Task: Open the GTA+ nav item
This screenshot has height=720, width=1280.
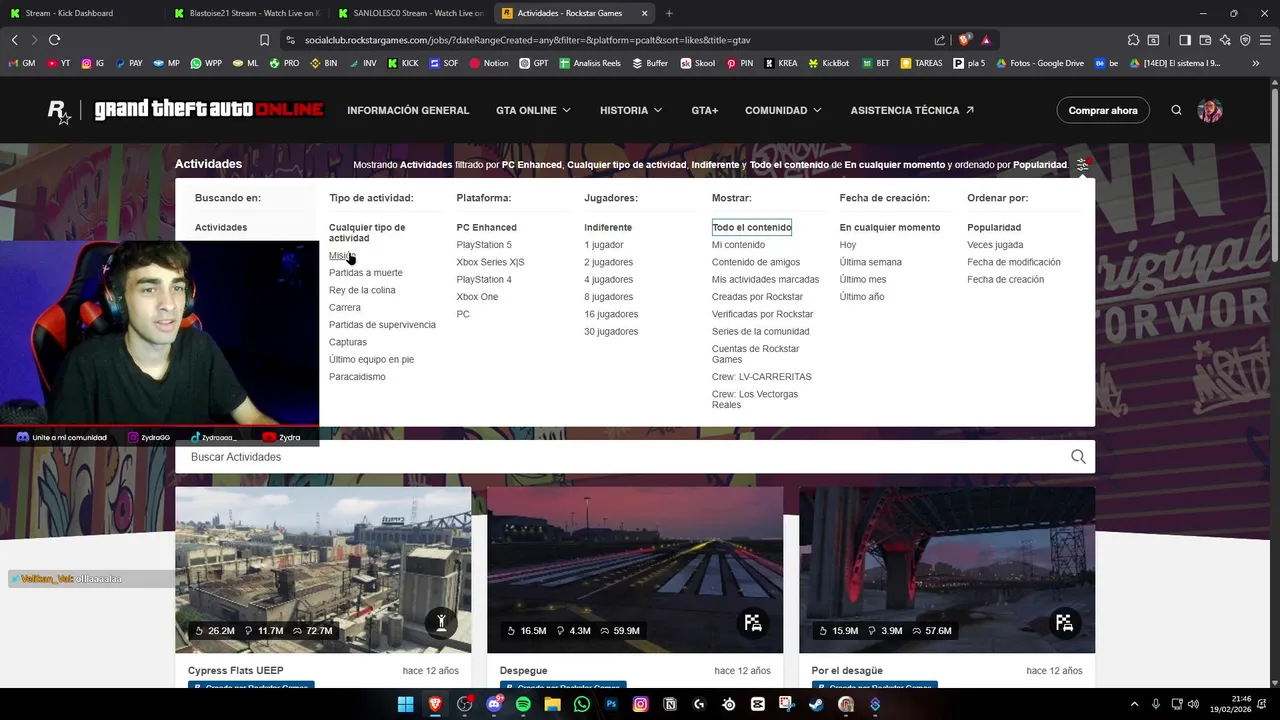Action: click(x=704, y=110)
